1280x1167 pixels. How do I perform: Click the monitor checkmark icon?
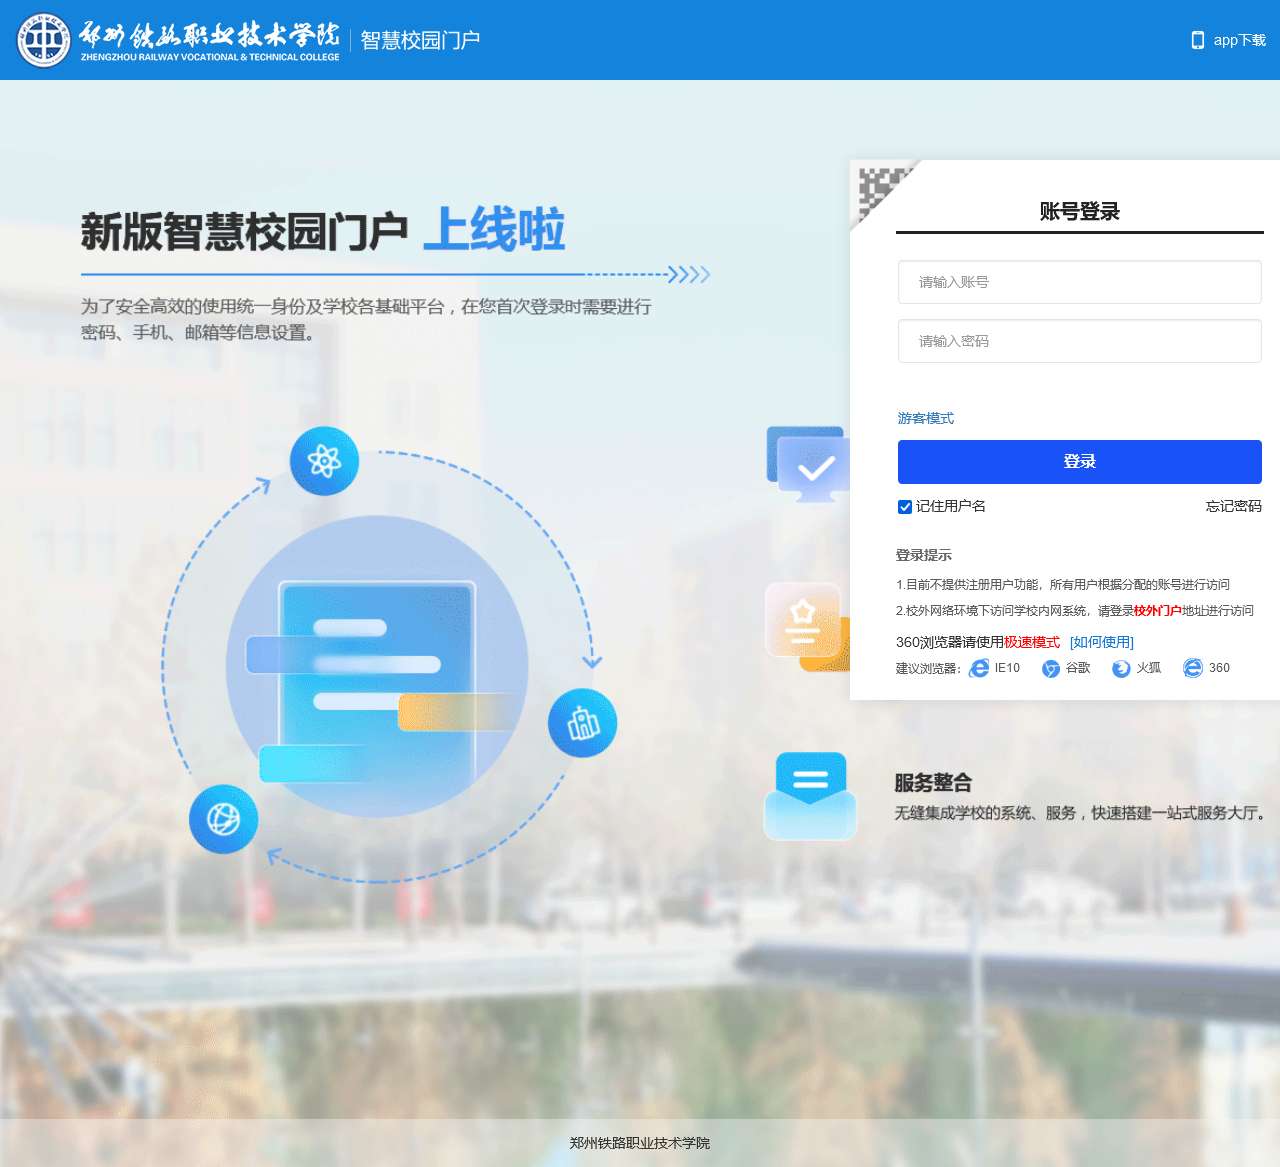(808, 465)
